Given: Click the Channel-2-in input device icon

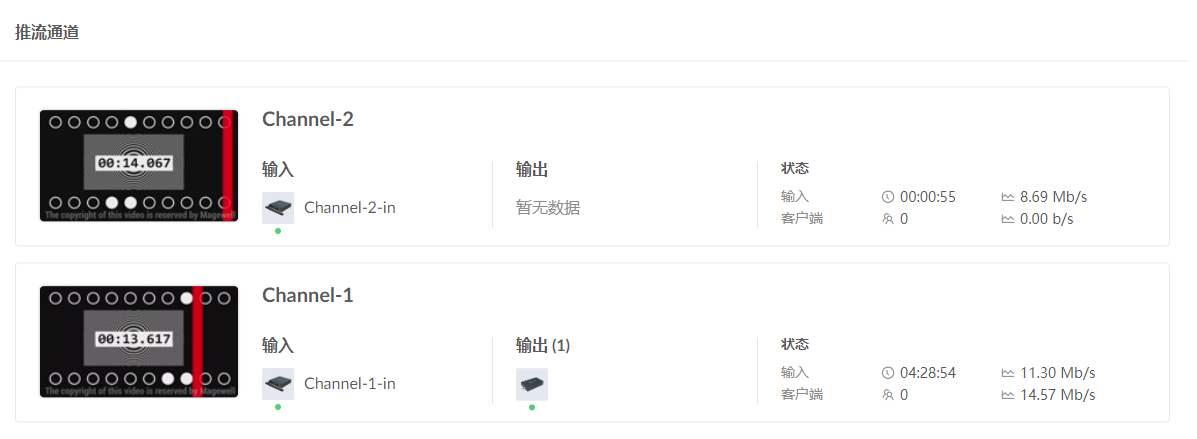Looking at the screenshot, I should [278, 208].
